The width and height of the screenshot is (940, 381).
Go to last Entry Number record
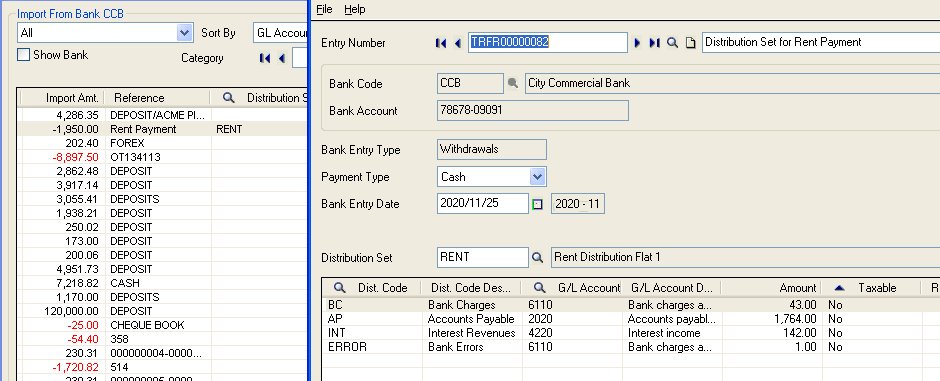click(654, 43)
